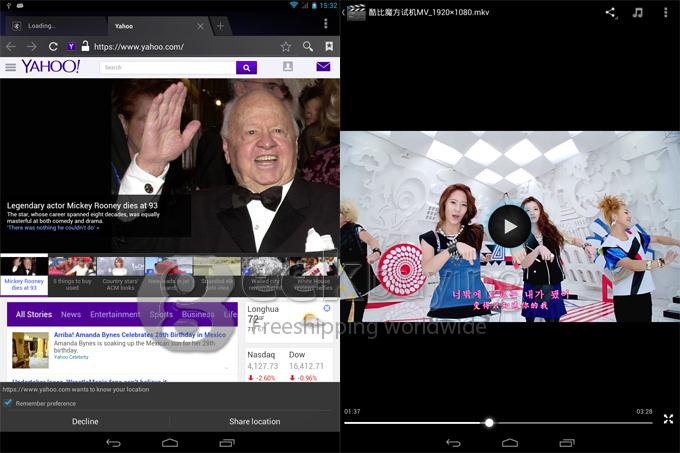Dismiss Longhua weather card
This screenshot has width=680, height=453.
pyautogui.click(x=327, y=308)
